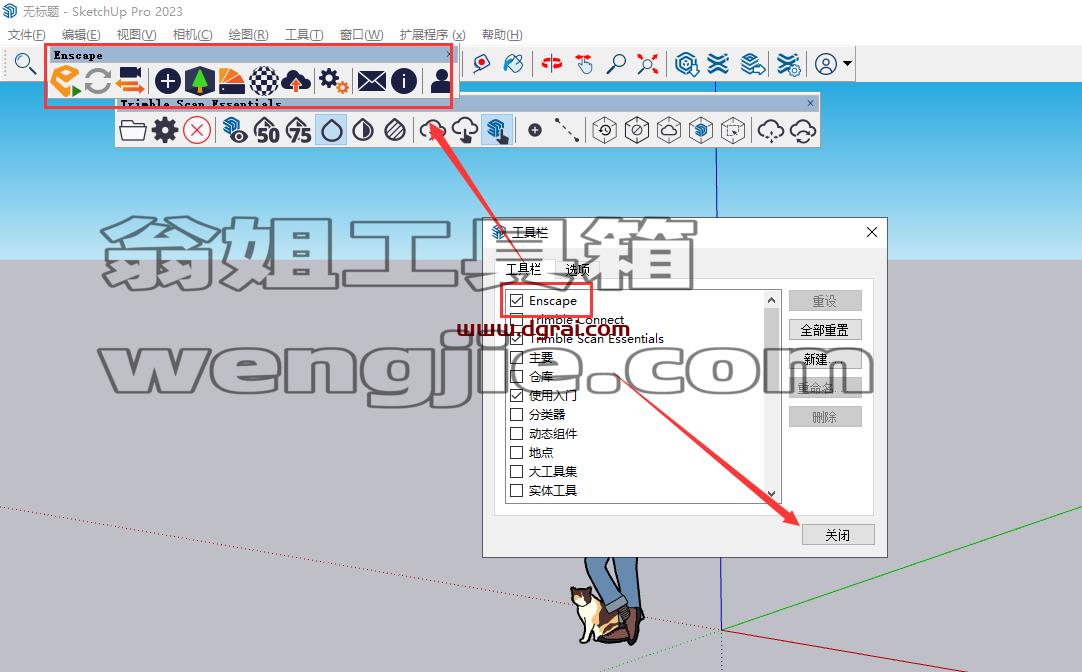Open Scan Essentials gear settings
This screenshot has height=672, width=1082.
pos(165,130)
